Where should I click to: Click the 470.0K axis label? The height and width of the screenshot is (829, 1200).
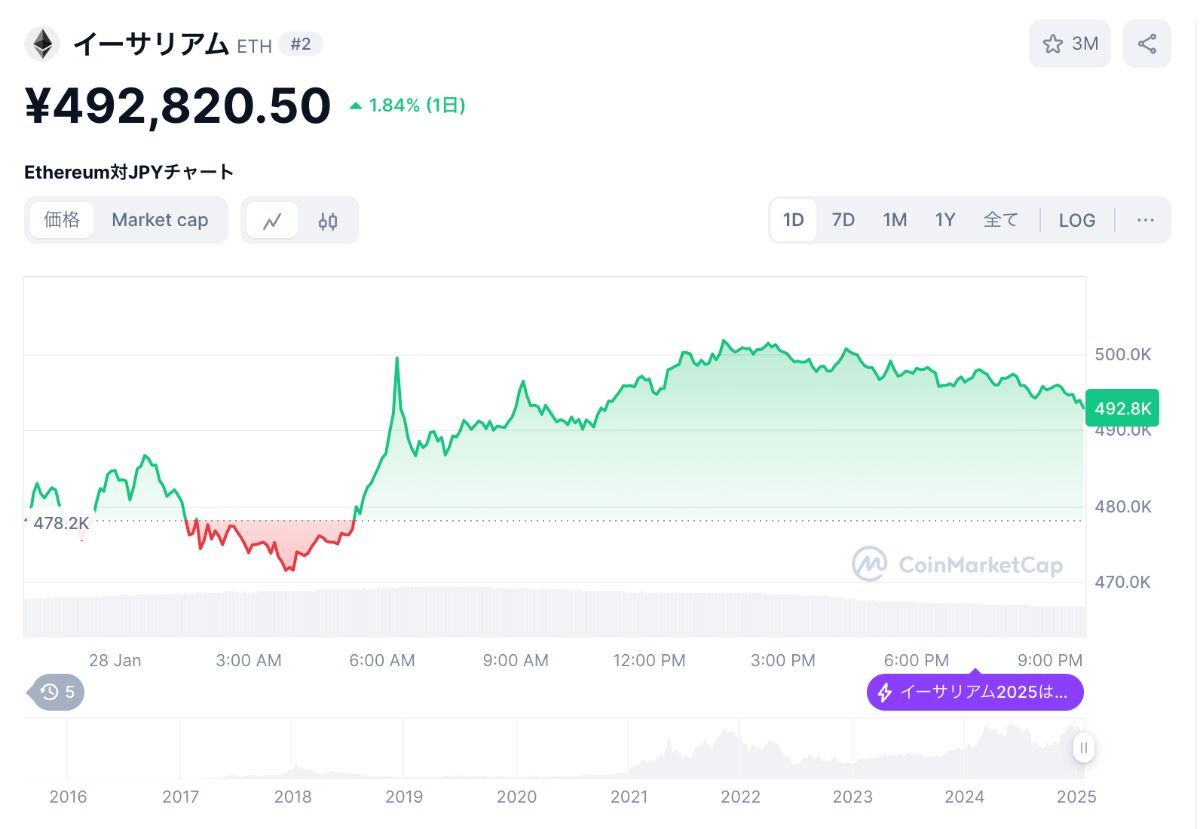pos(1123,582)
